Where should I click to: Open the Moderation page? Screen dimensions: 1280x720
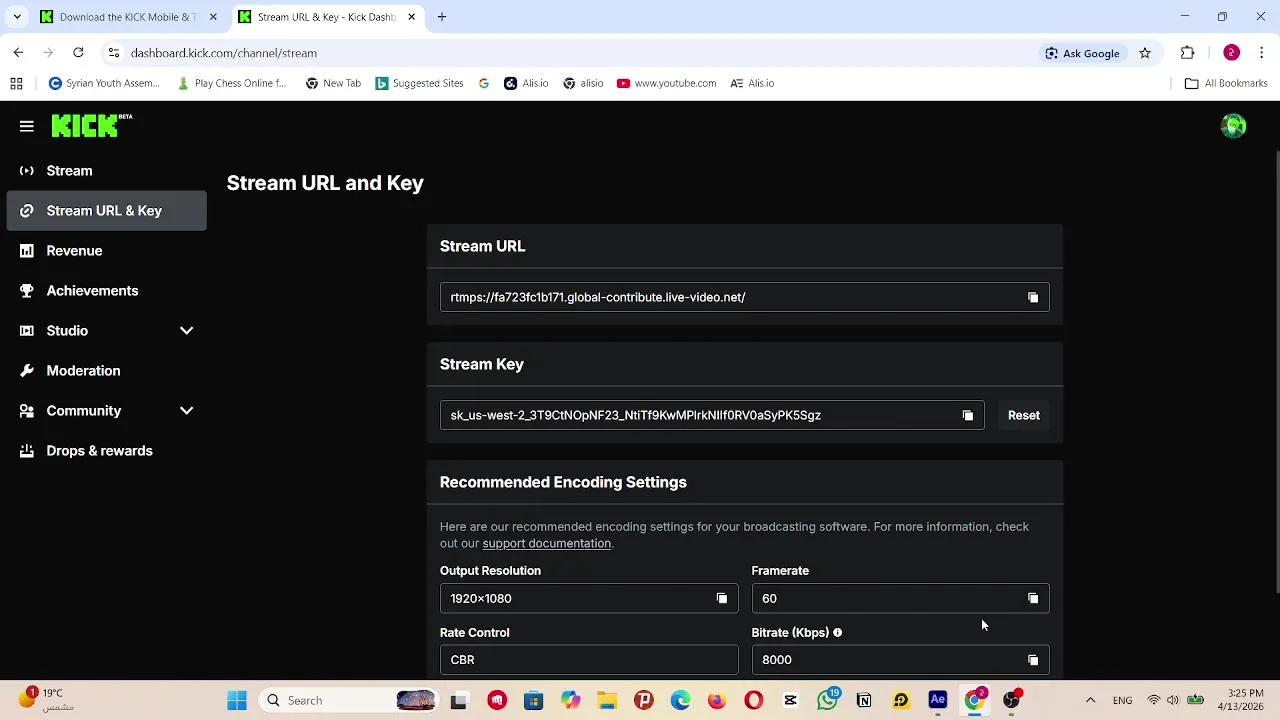point(106,371)
